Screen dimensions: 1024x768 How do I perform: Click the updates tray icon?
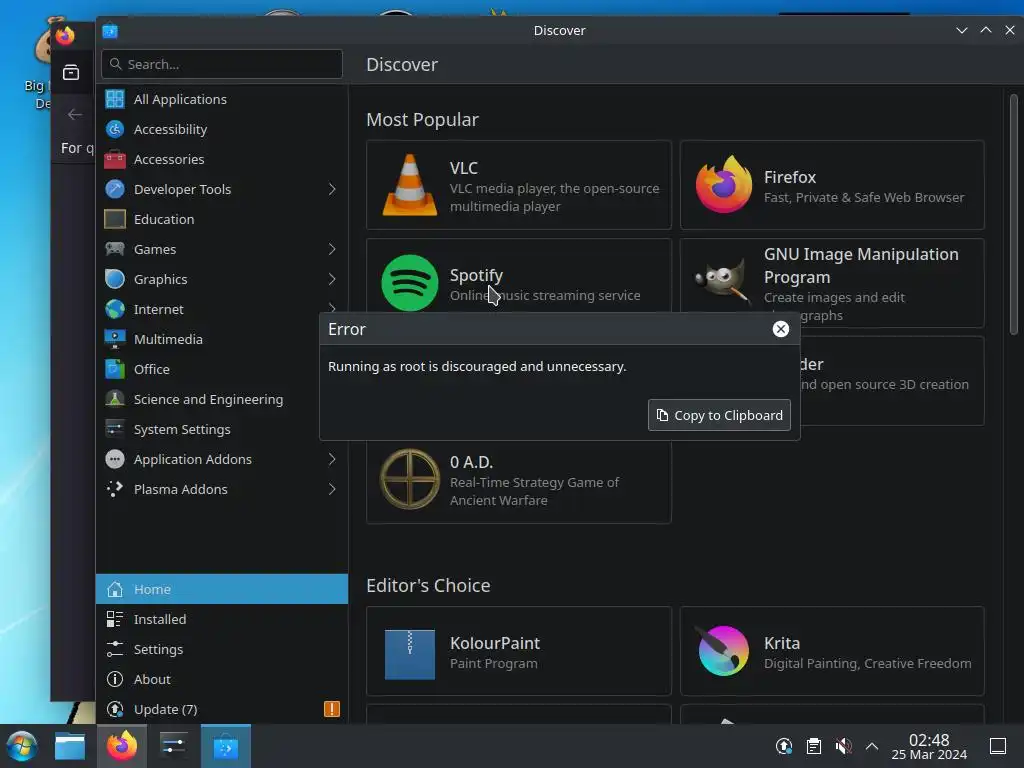click(784, 746)
